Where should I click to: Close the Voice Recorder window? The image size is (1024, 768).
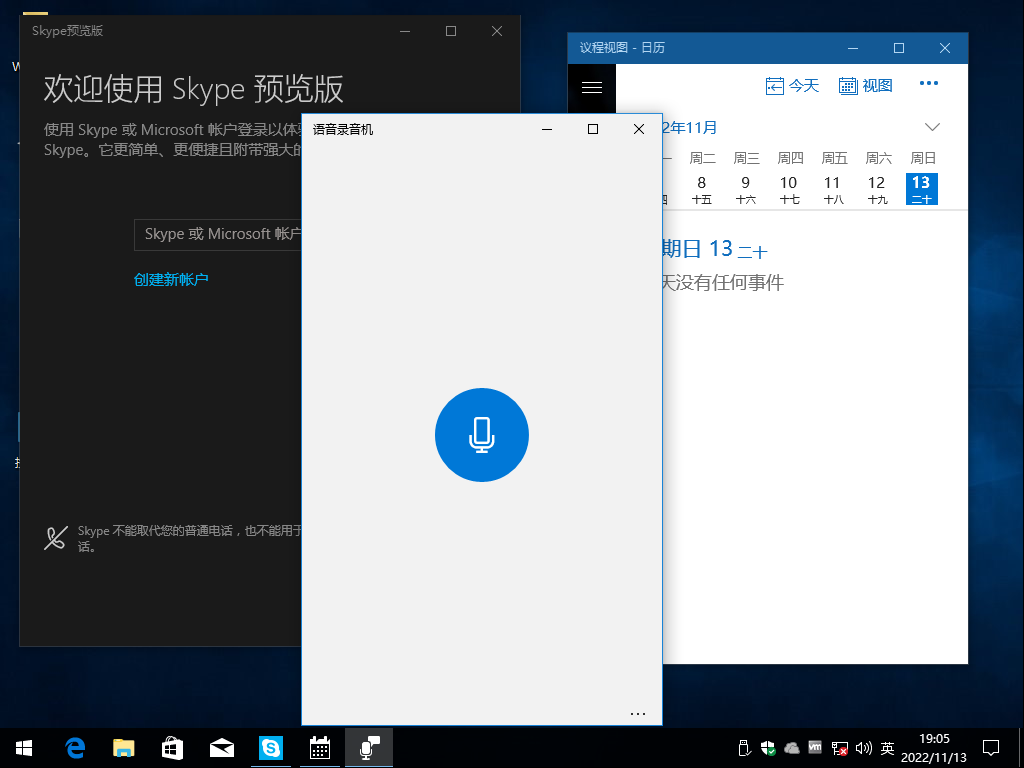639,129
